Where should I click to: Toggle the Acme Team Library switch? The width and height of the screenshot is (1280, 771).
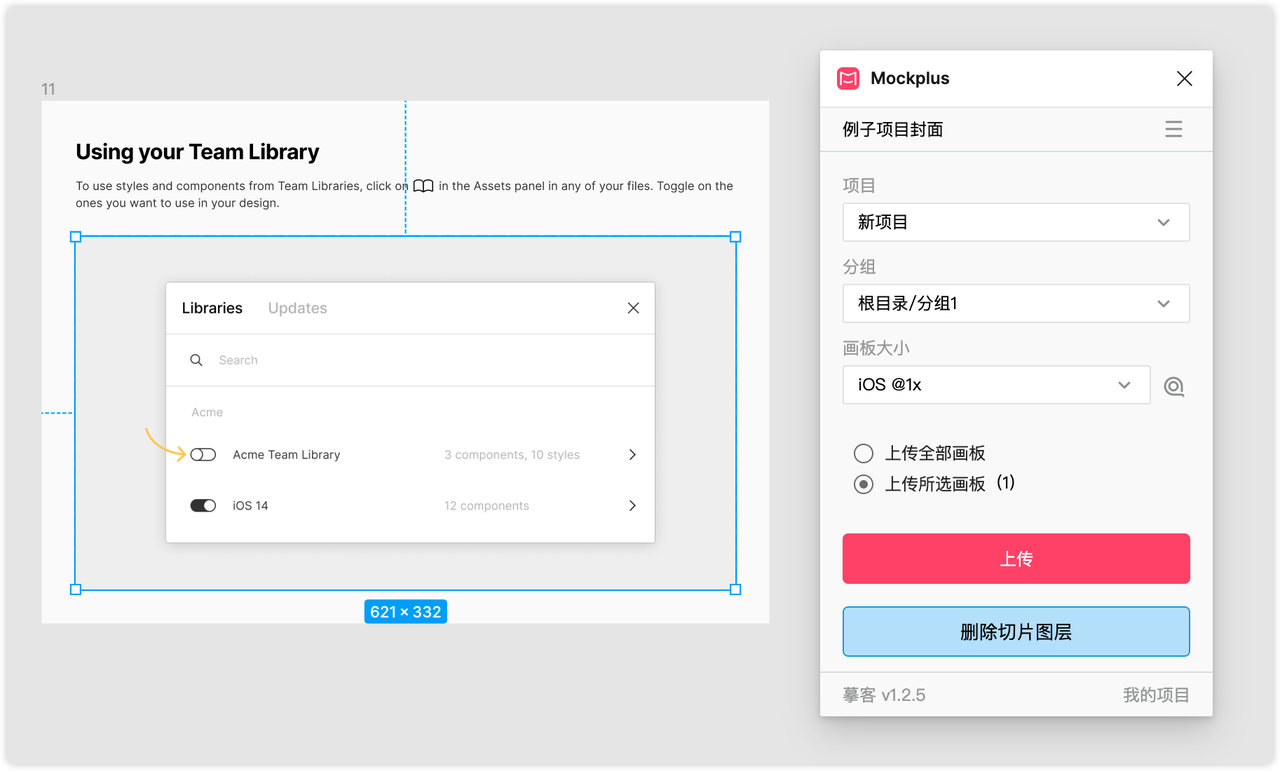pyautogui.click(x=203, y=455)
